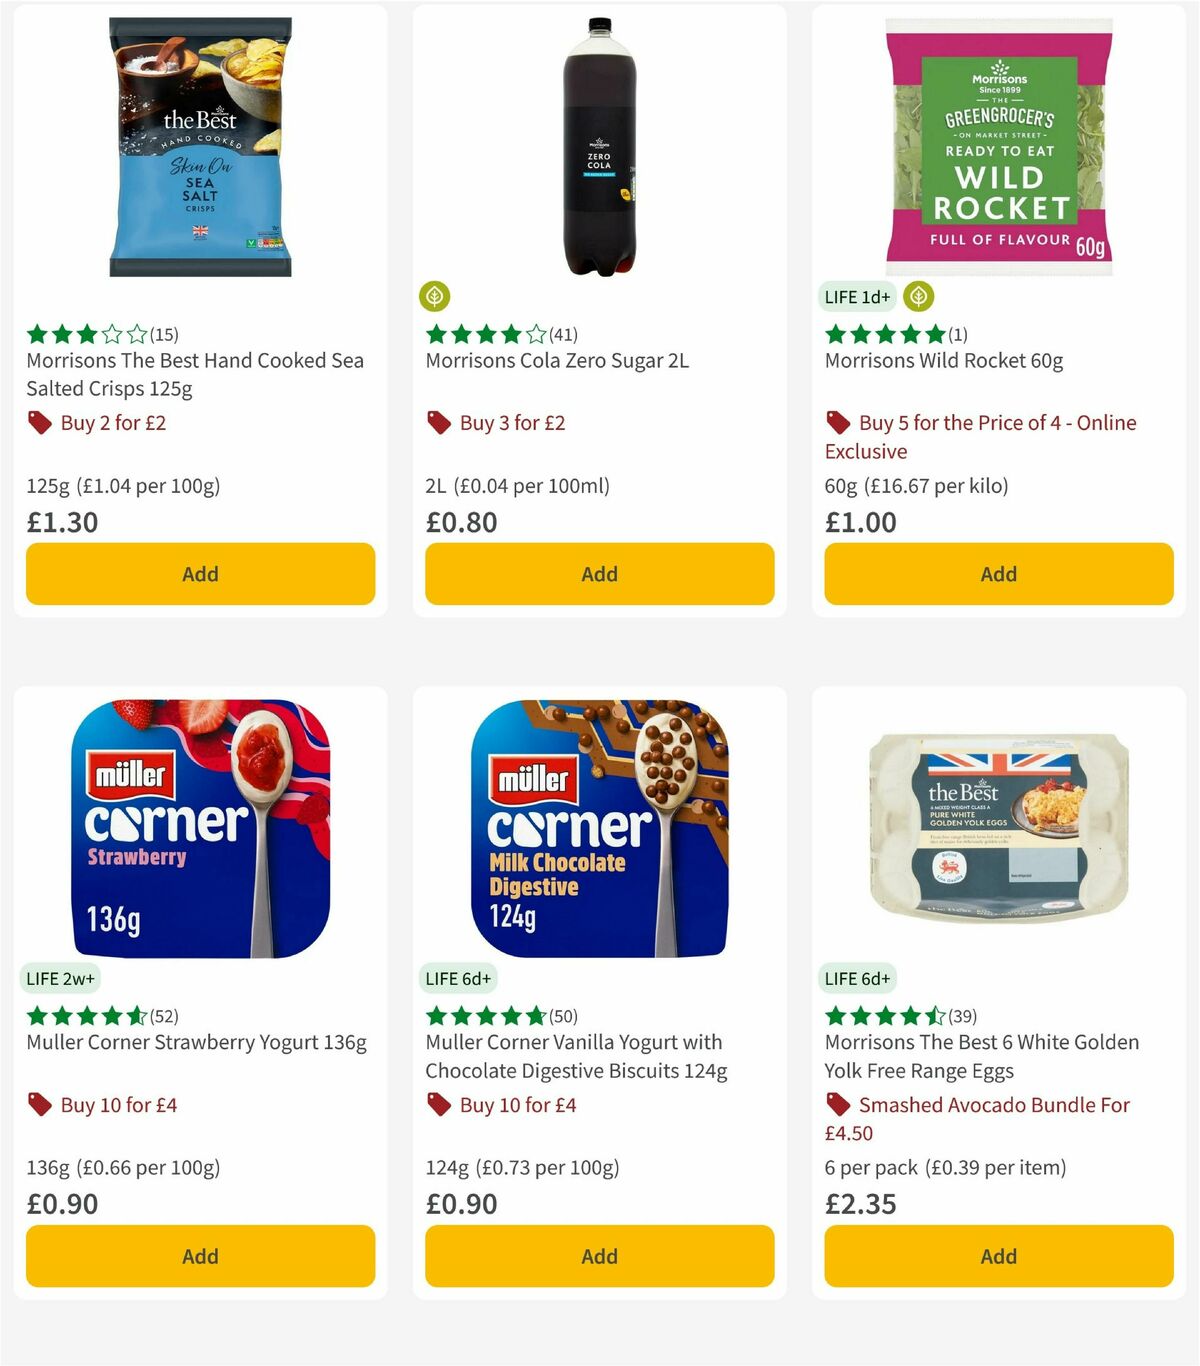Click the tag icon on Smashed Avocado Bundle offer

[837, 1105]
